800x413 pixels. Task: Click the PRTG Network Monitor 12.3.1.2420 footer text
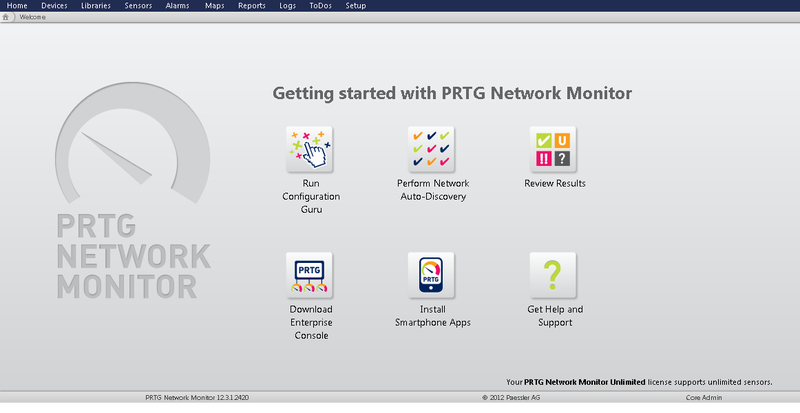(197, 397)
